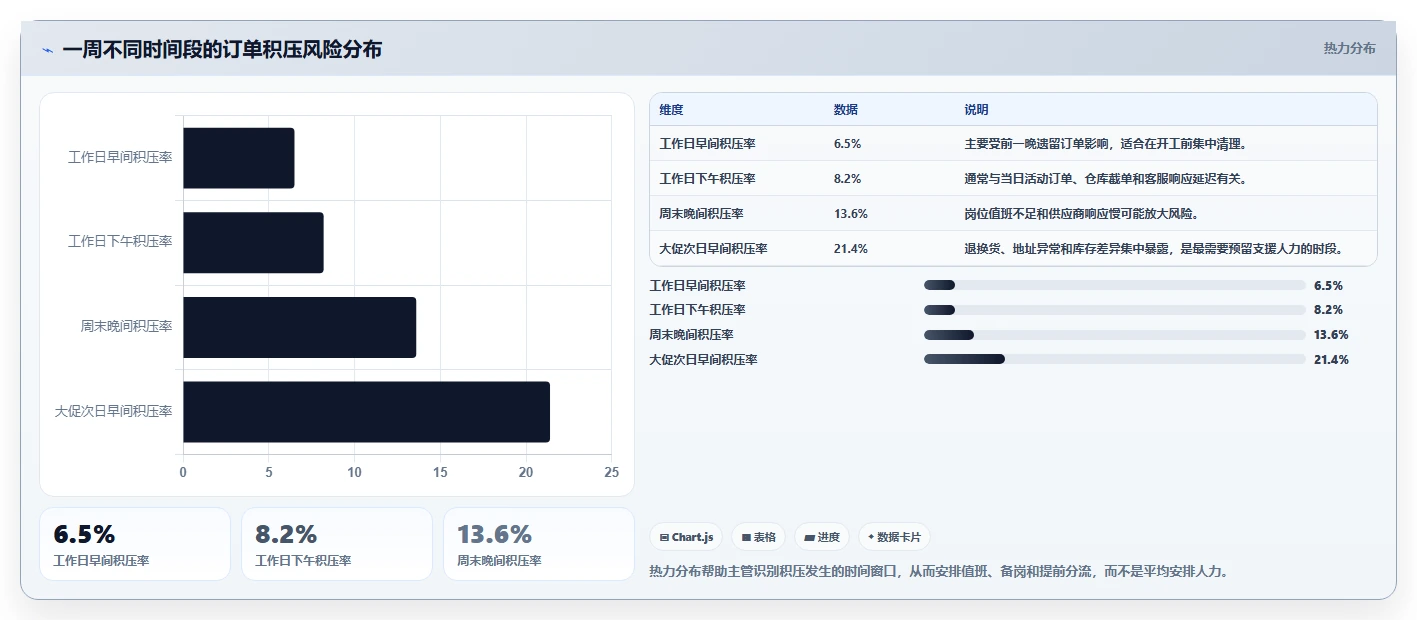Click the 周末晚间积压率 bar in the chart
The height and width of the screenshot is (620, 1417).
pyautogui.click(x=300, y=327)
